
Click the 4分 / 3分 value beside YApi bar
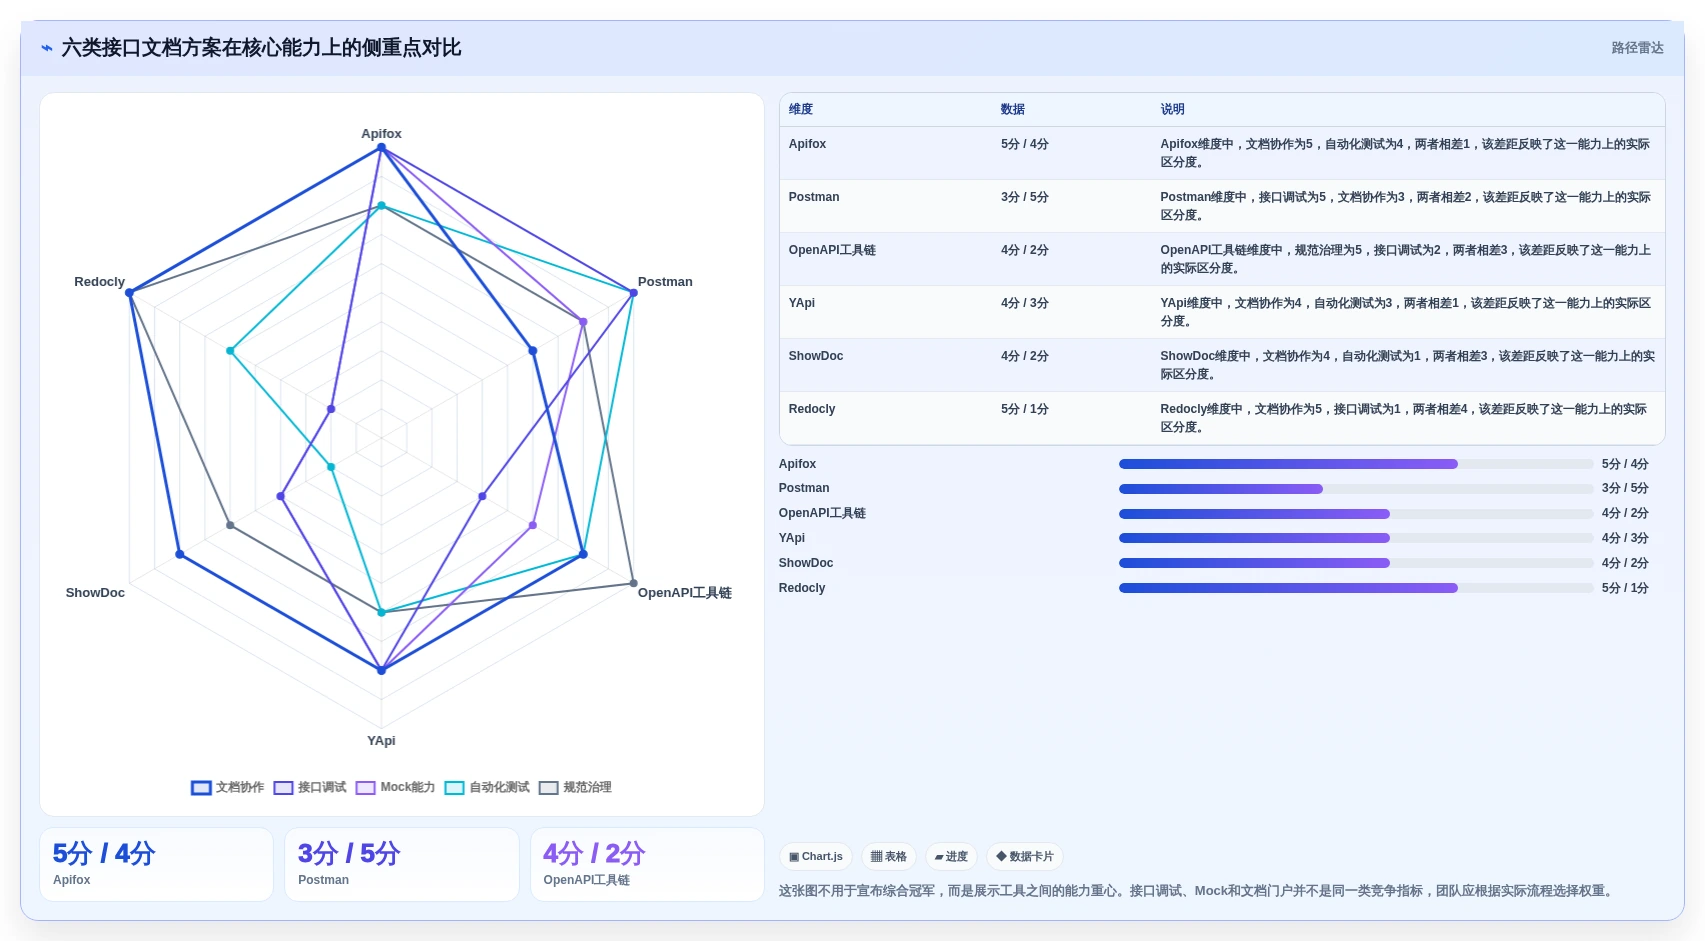pyautogui.click(x=1625, y=538)
